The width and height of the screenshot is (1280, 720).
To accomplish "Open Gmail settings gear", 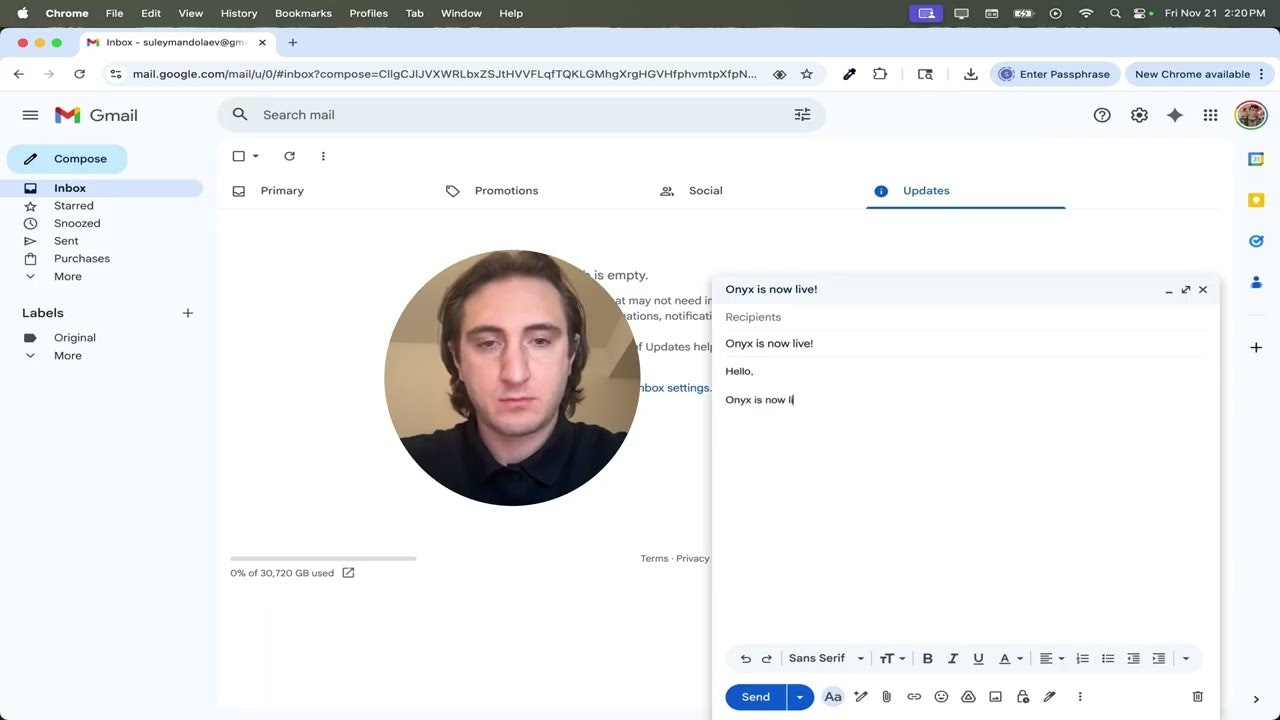I will (x=1139, y=115).
